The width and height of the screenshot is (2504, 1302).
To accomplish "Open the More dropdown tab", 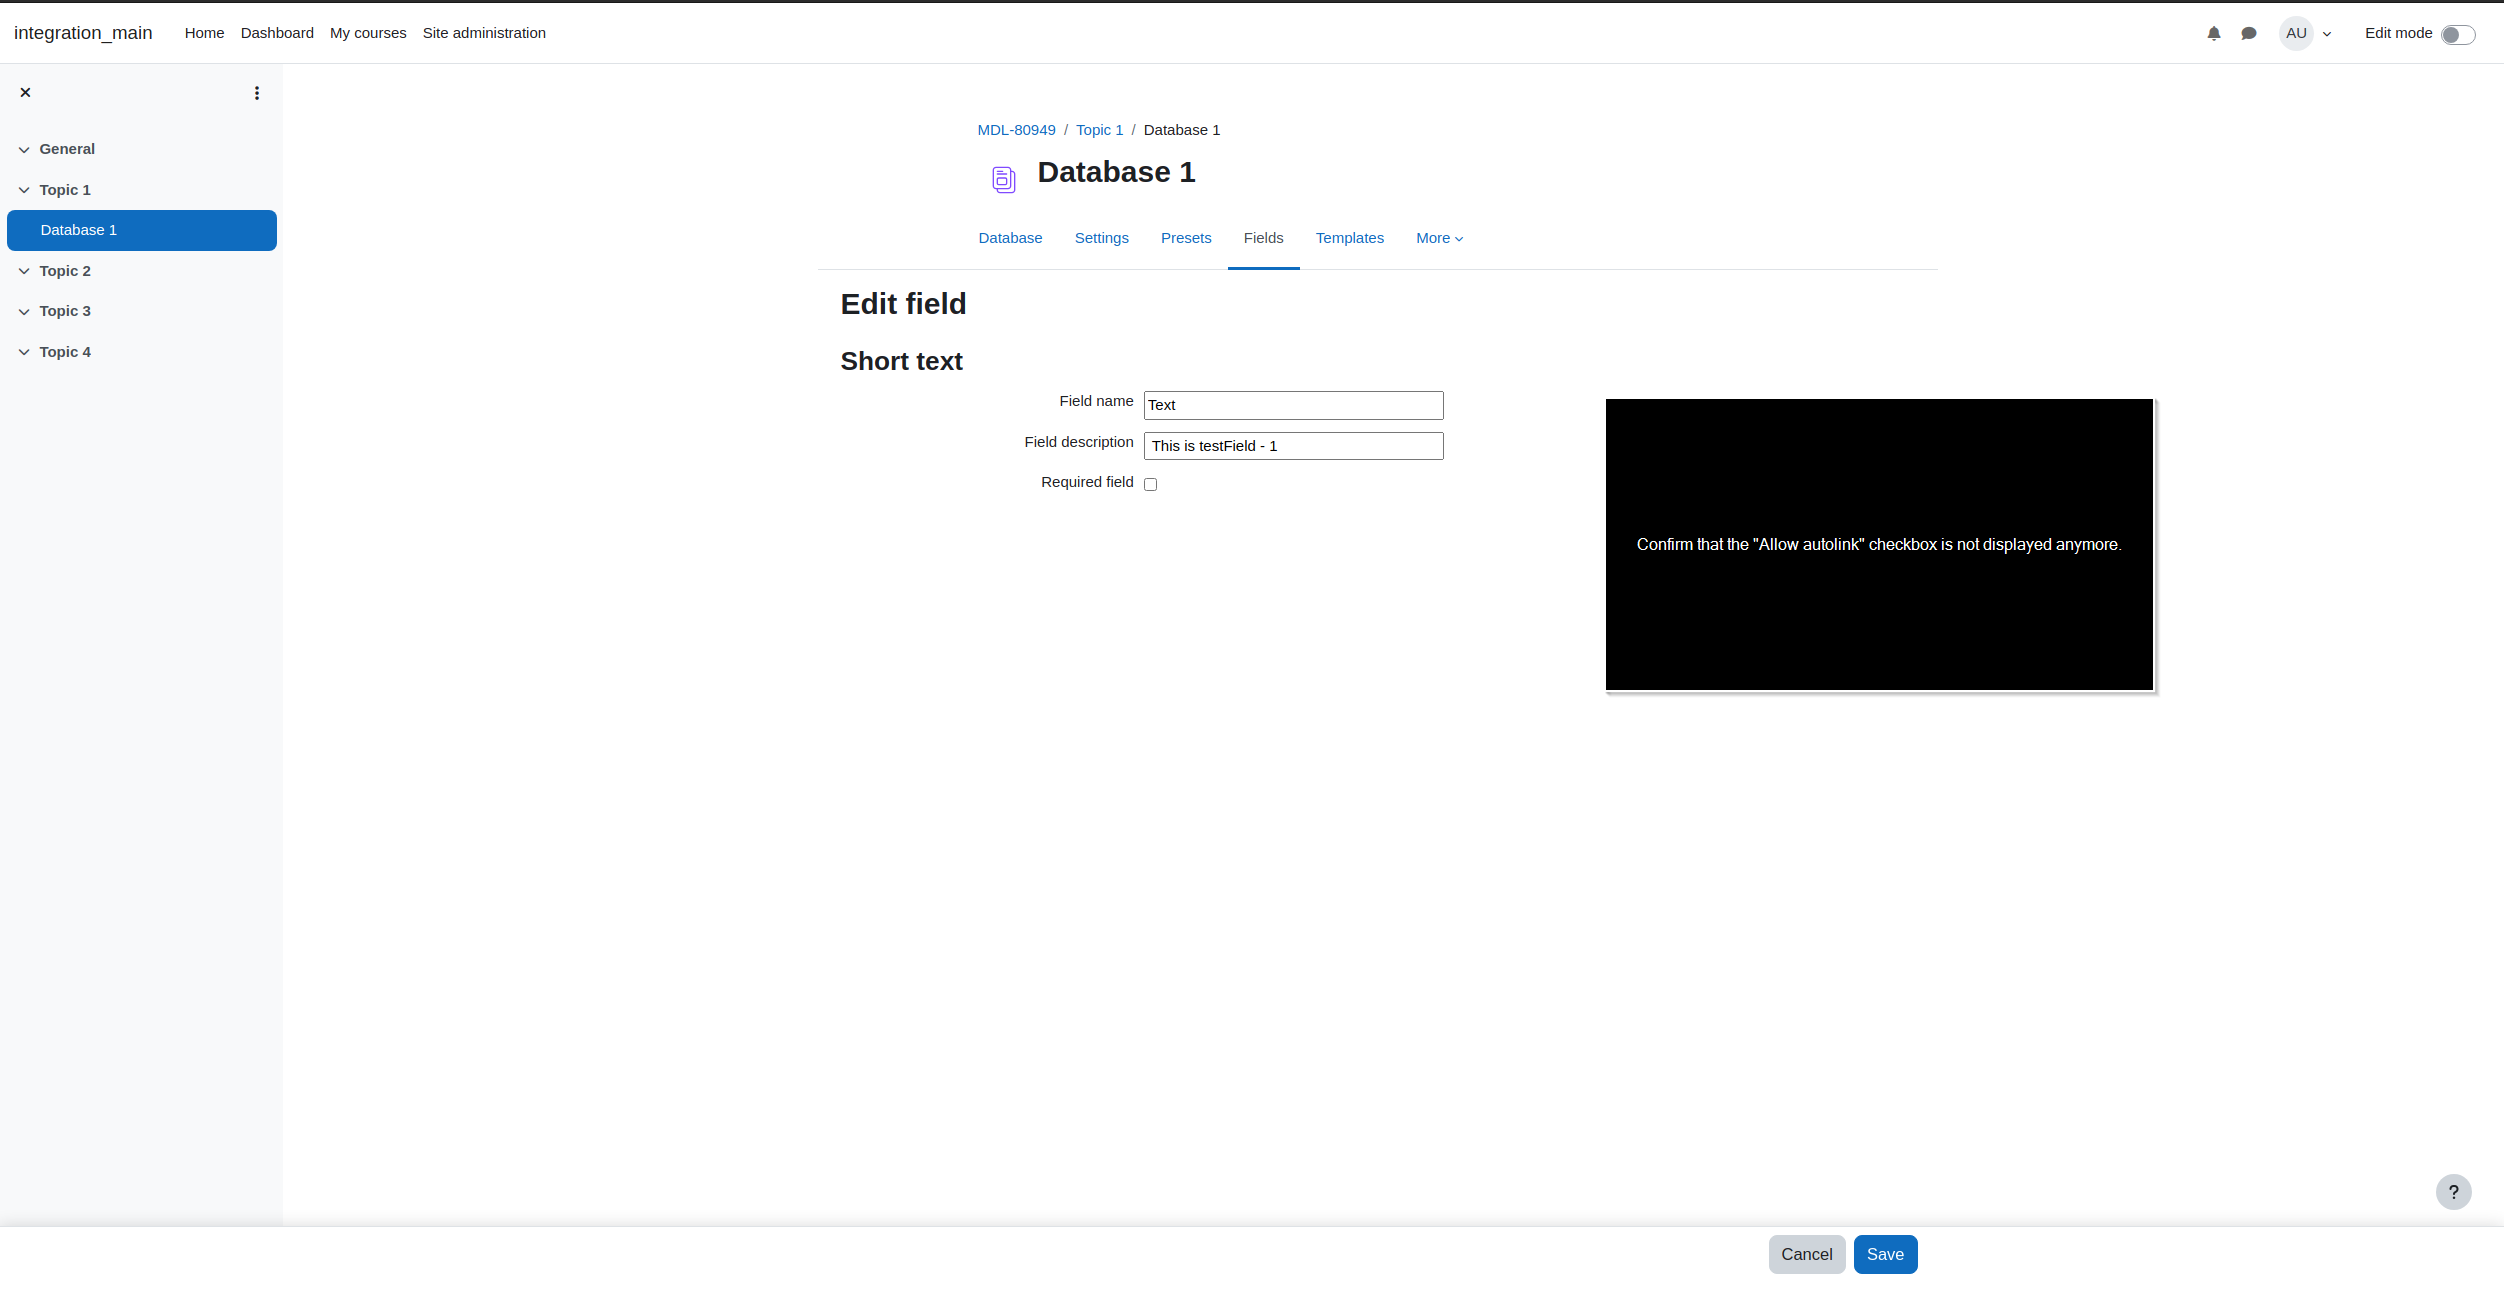I will pos(1439,238).
